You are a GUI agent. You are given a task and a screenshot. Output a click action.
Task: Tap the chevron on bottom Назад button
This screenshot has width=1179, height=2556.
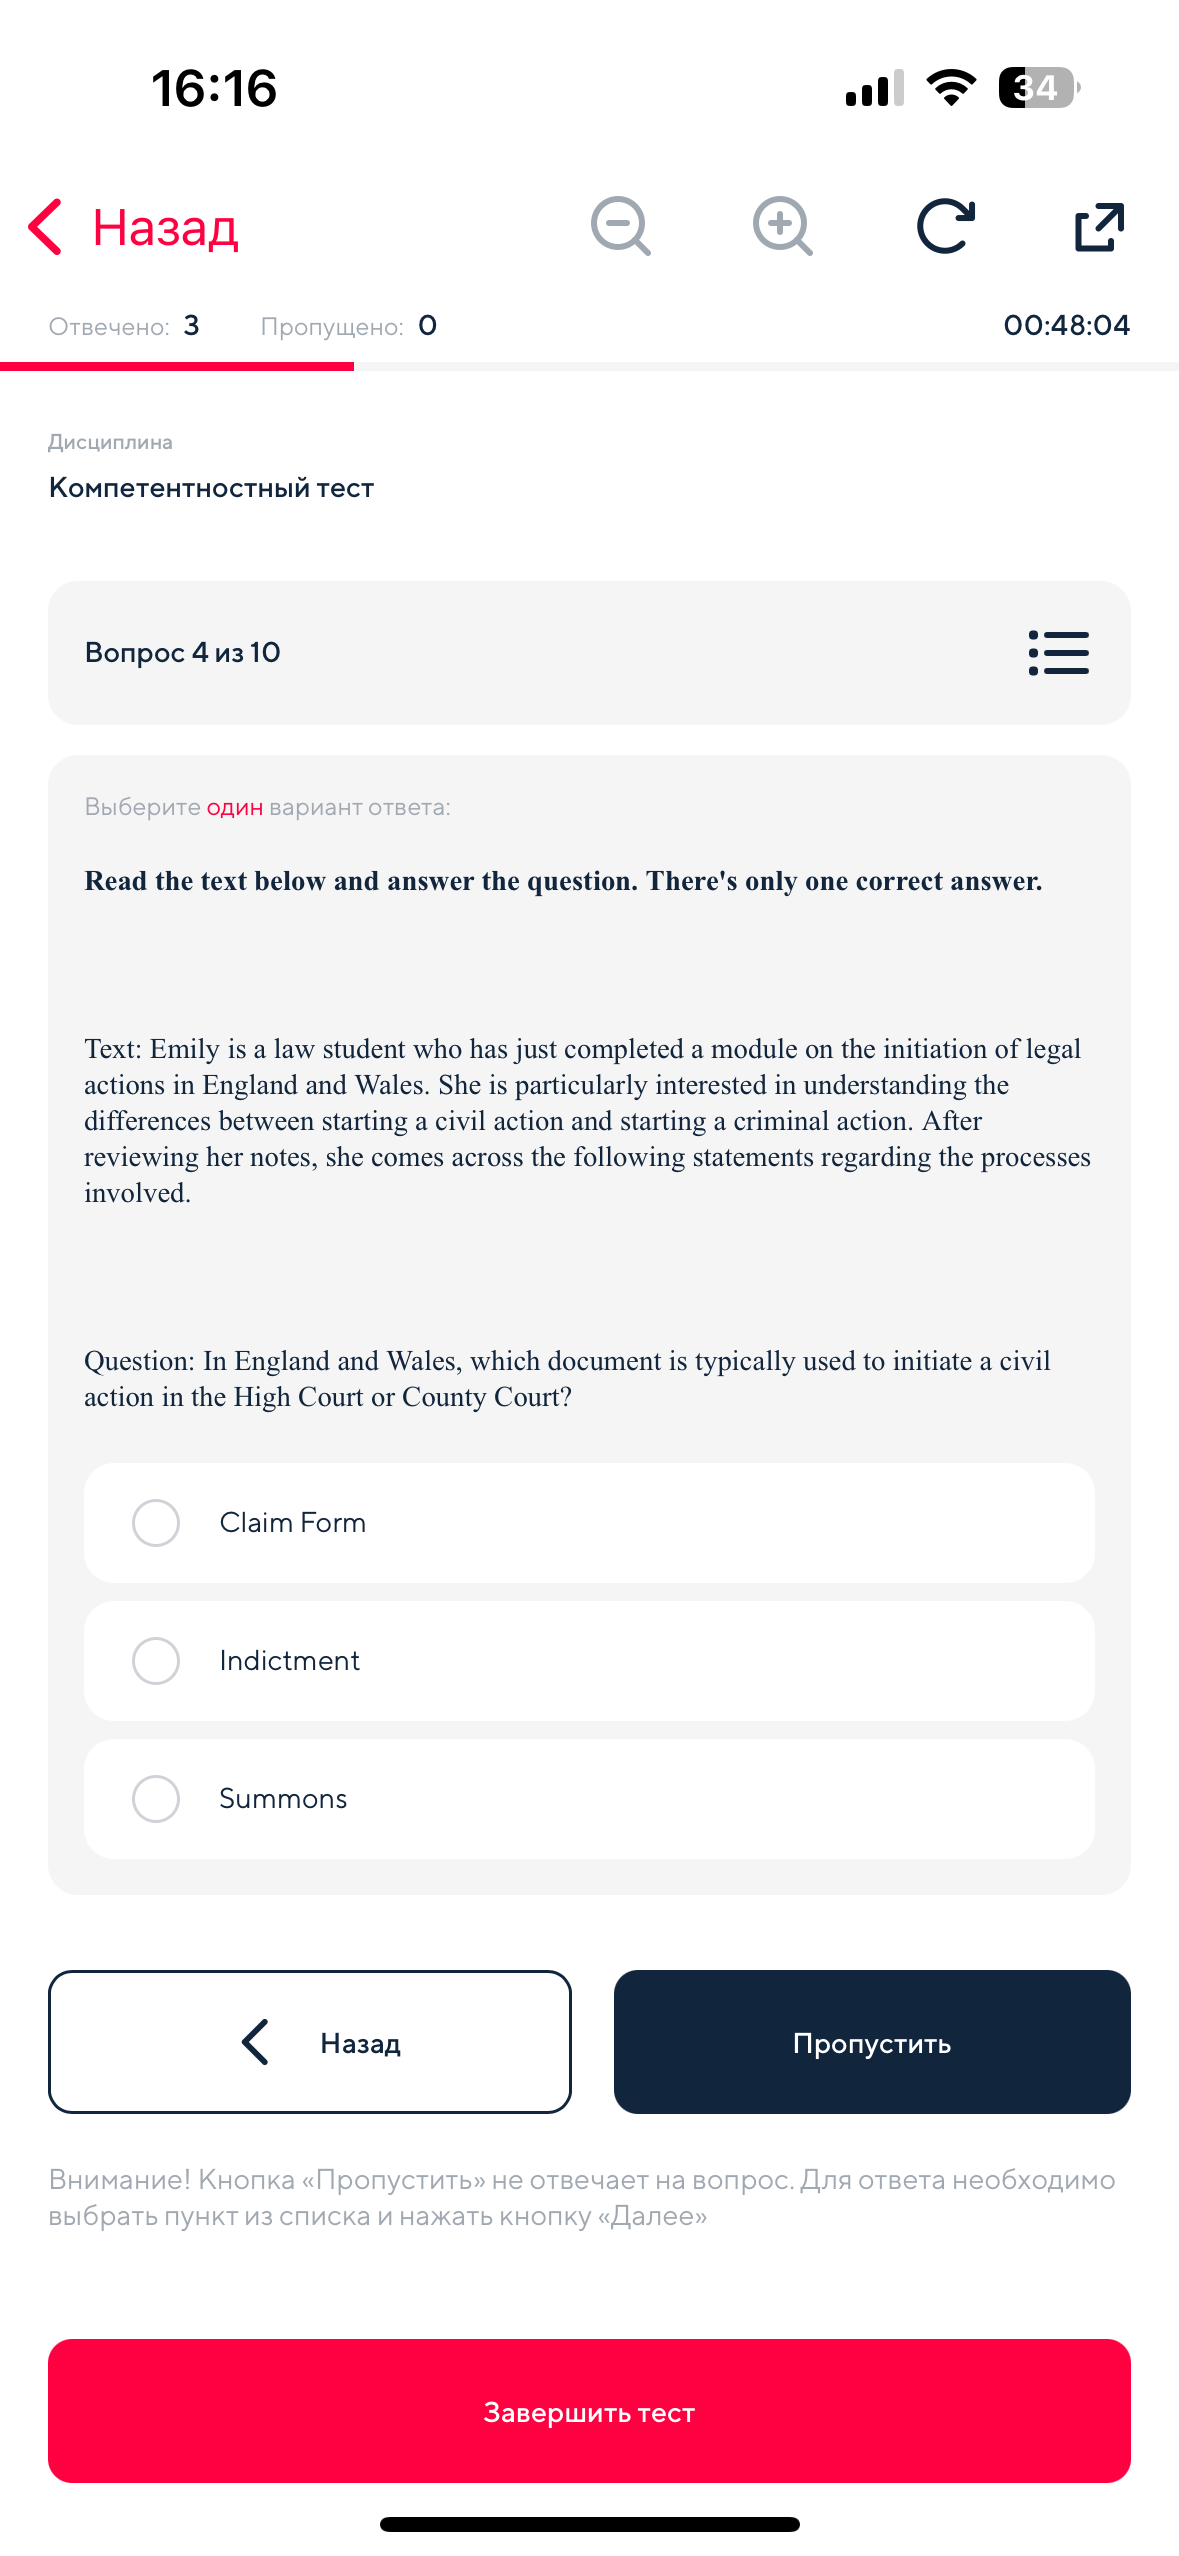[255, 2042]
